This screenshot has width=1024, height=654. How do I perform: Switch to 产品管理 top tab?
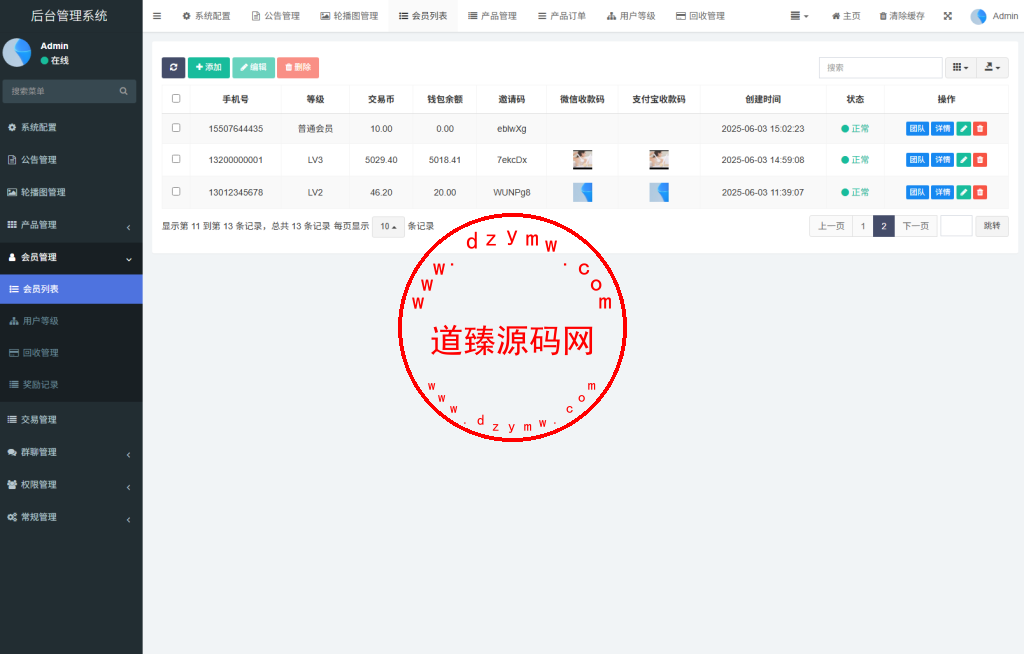tap(492, 16)
